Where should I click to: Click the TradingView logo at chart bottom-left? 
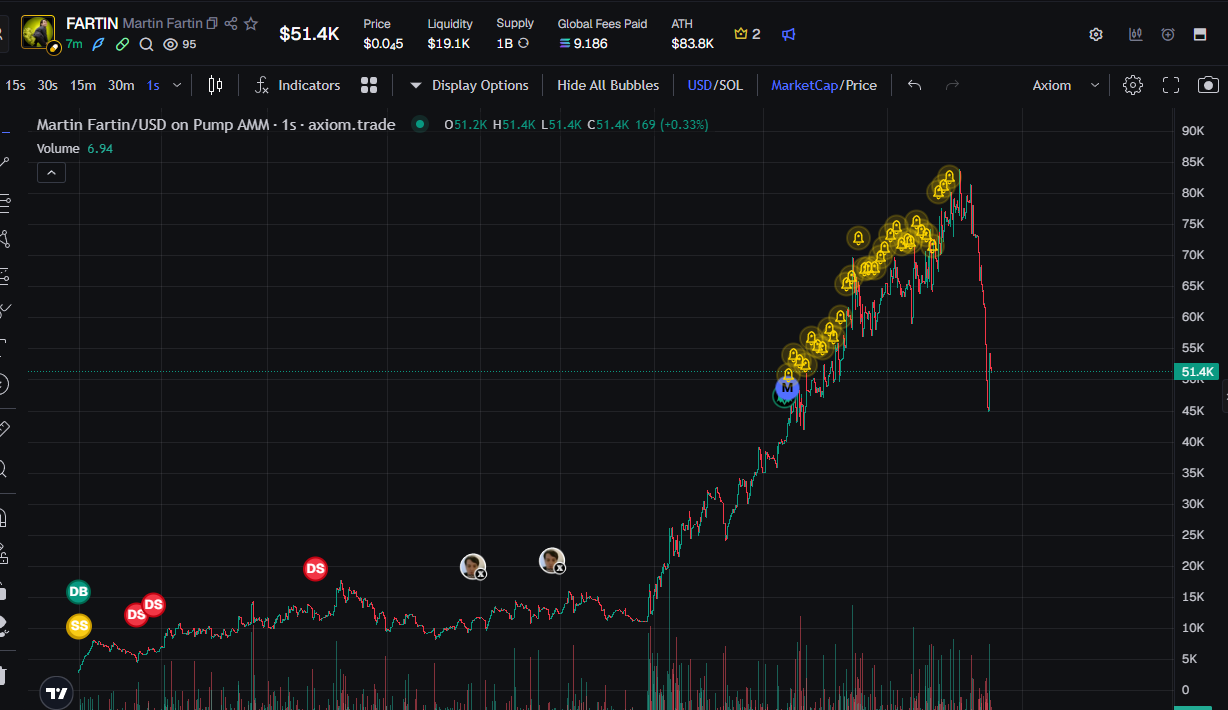(x=57, y=692)
